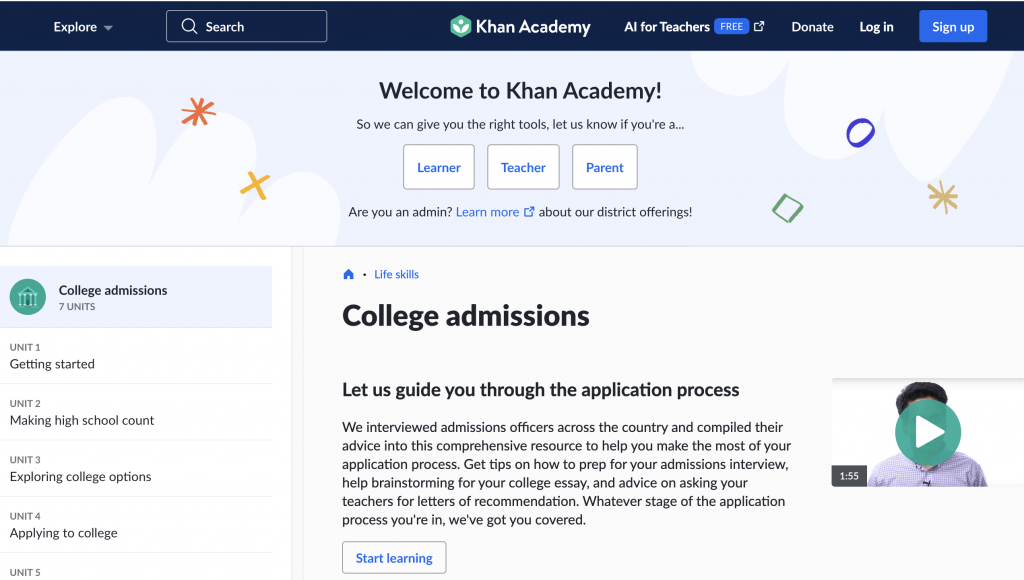Select the Learner role button
The height and width of the screenshot is (580, 1024).
point(439,167)
